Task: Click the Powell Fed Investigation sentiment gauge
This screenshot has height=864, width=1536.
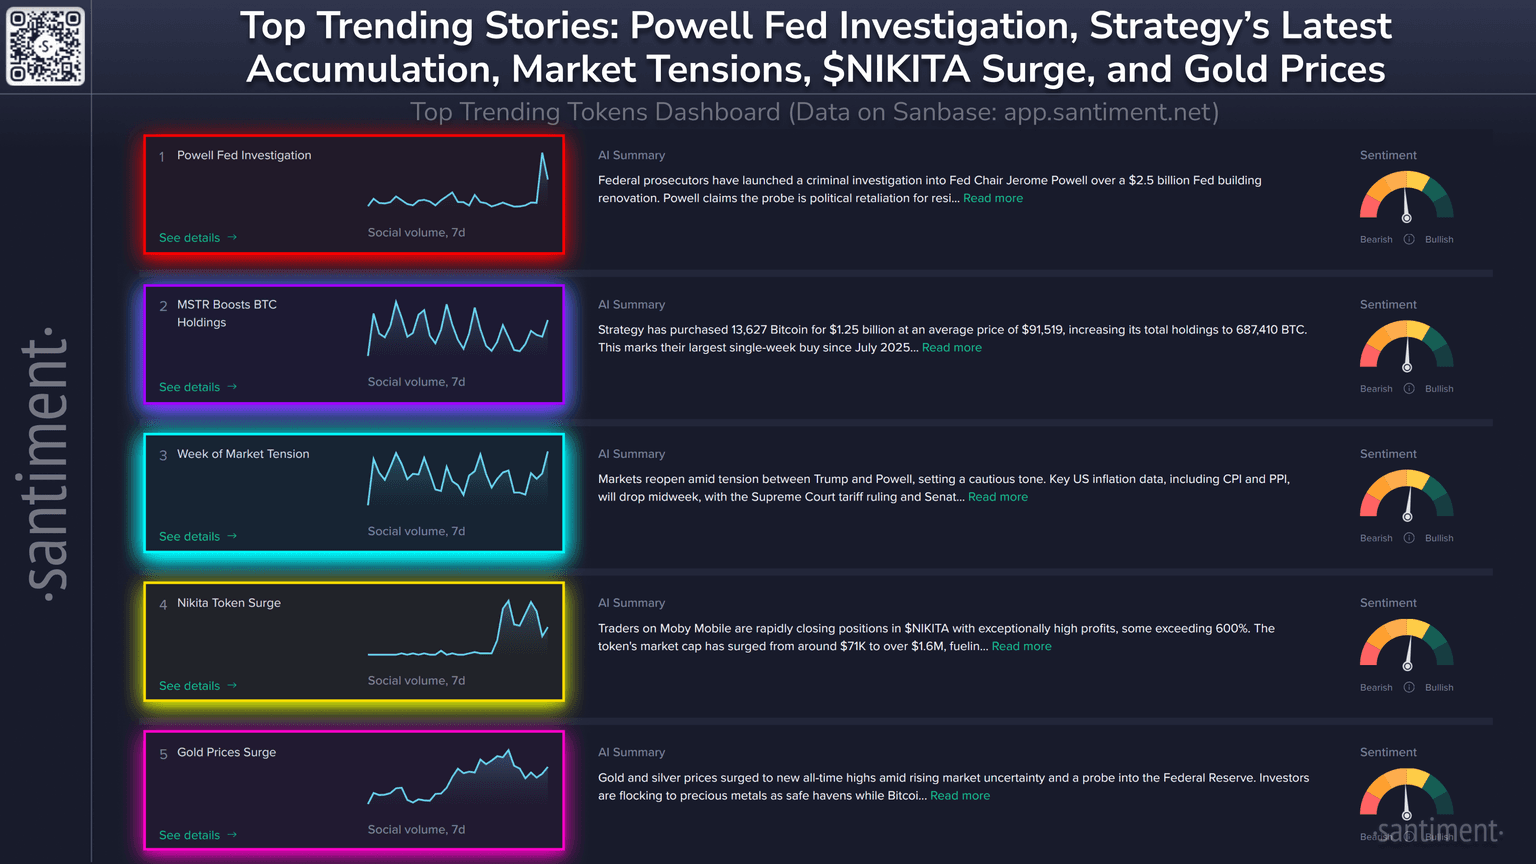Action: click(x=1406, y=197)
